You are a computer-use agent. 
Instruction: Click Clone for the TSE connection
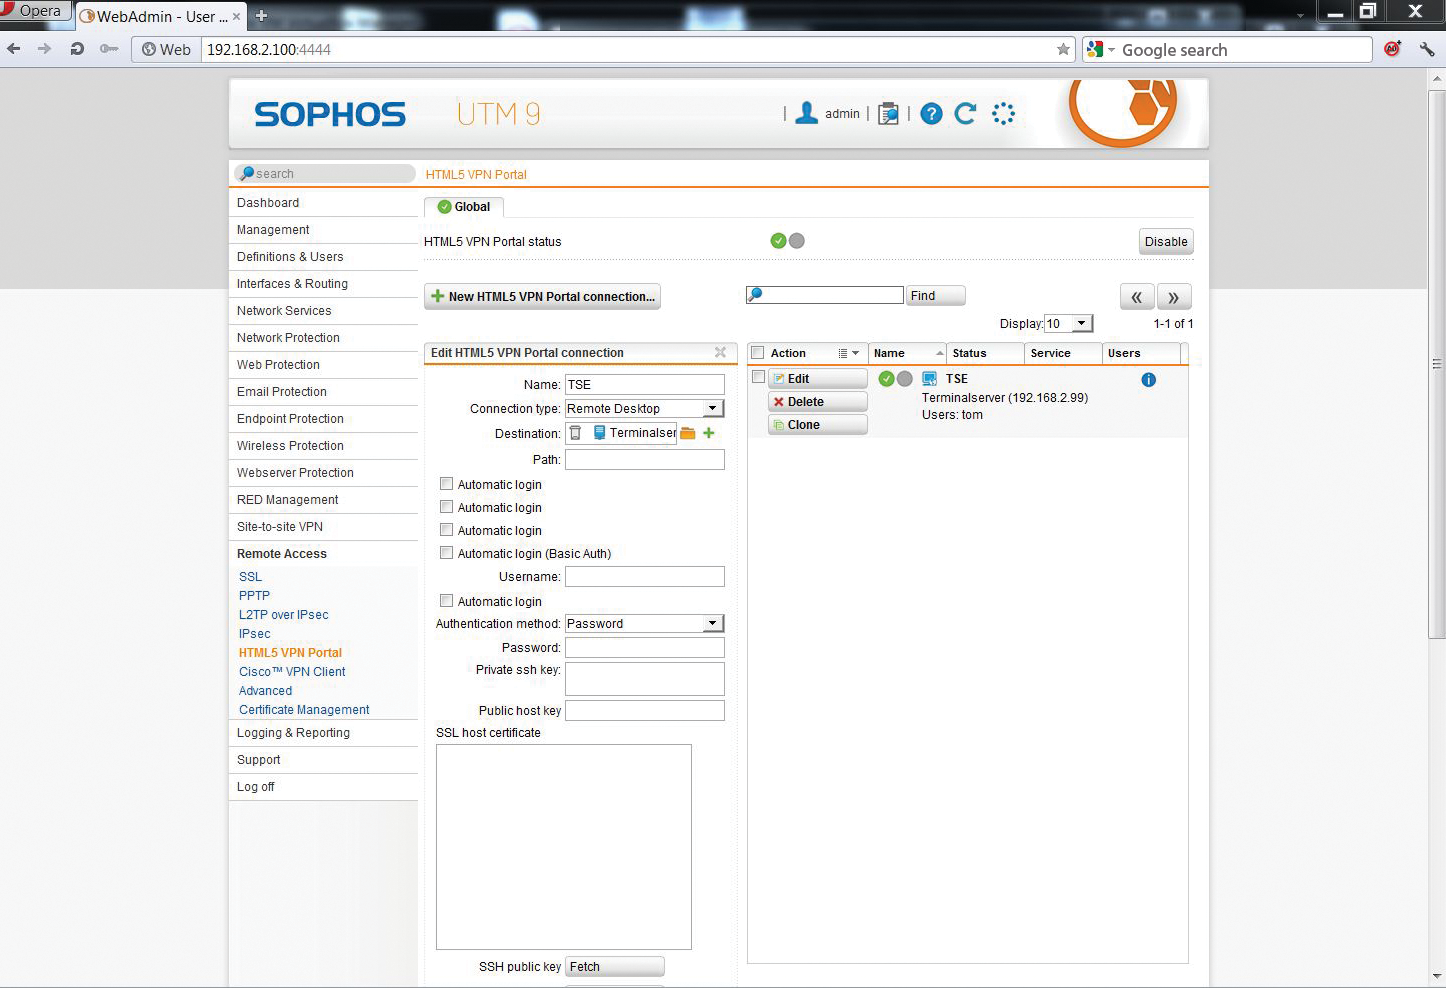point(817,424)
